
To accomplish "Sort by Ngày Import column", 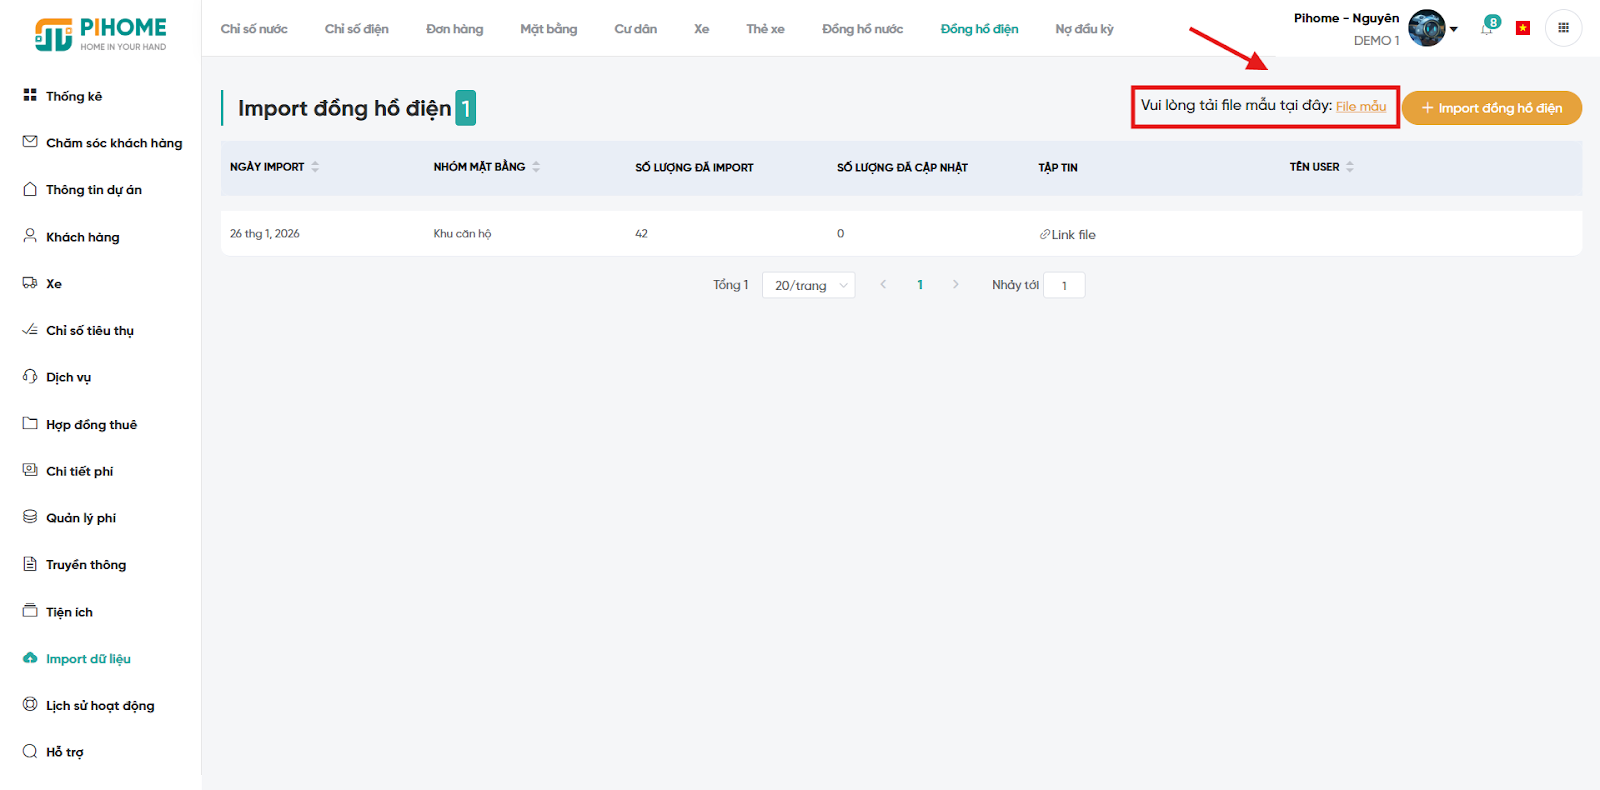I will point(315,167).
